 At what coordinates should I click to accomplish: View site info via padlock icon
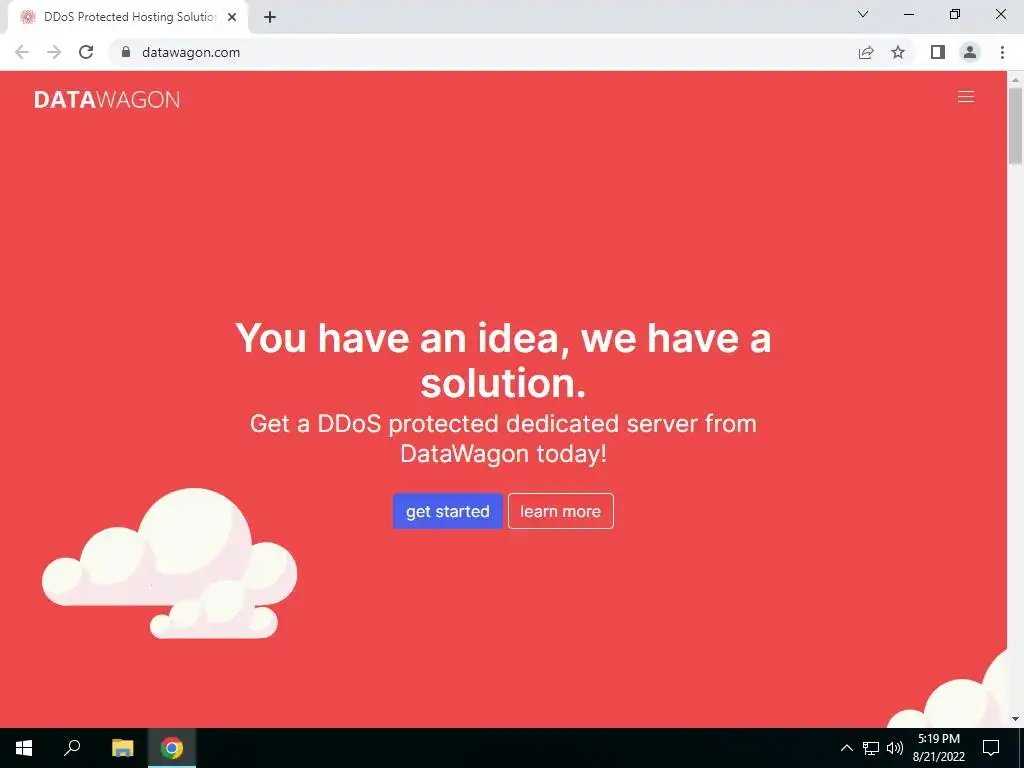click(x=126, y=52)
